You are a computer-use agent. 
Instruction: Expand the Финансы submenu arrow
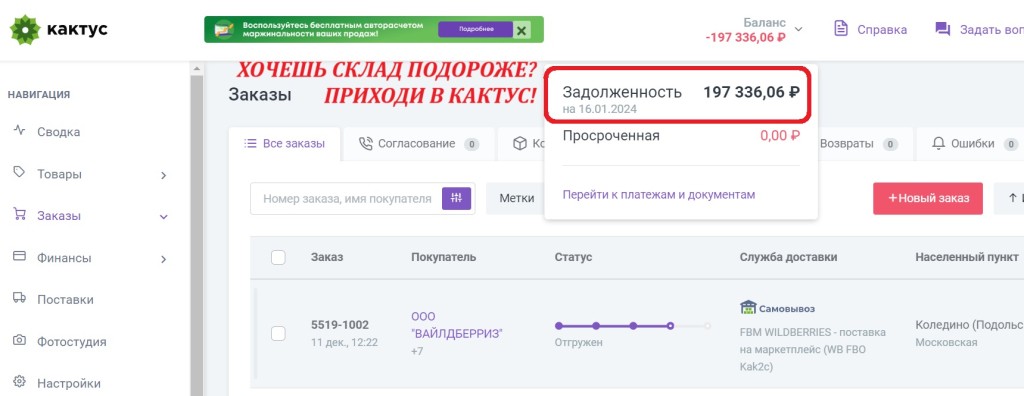(x=163, y=259)
